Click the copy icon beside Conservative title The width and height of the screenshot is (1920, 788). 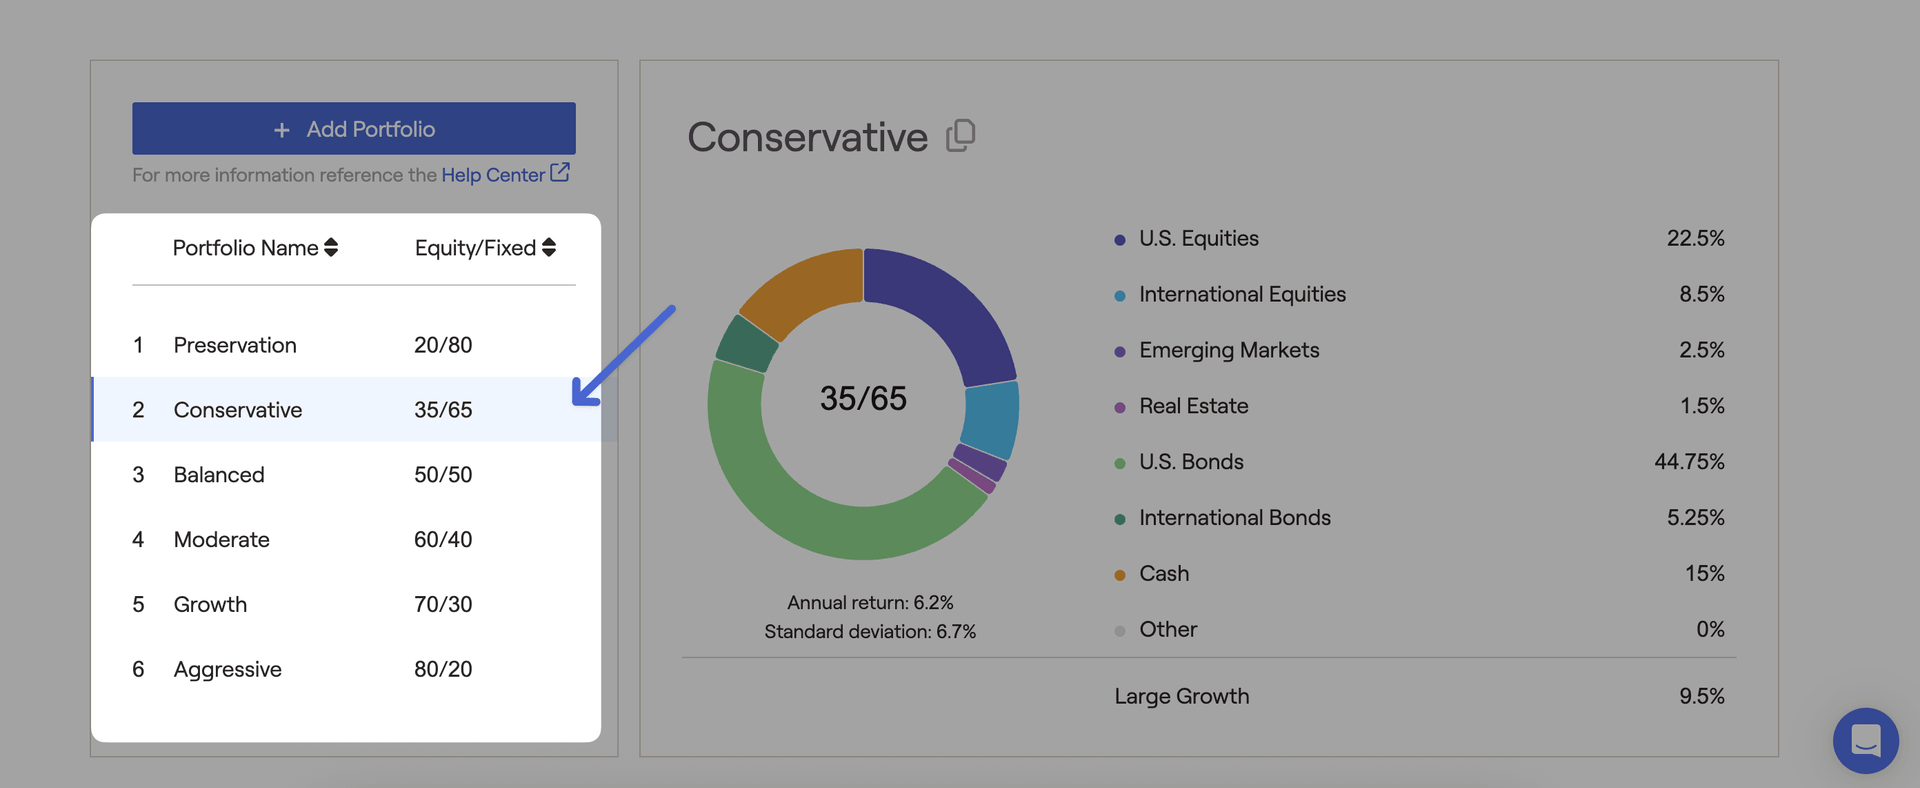tap(961, 136)
